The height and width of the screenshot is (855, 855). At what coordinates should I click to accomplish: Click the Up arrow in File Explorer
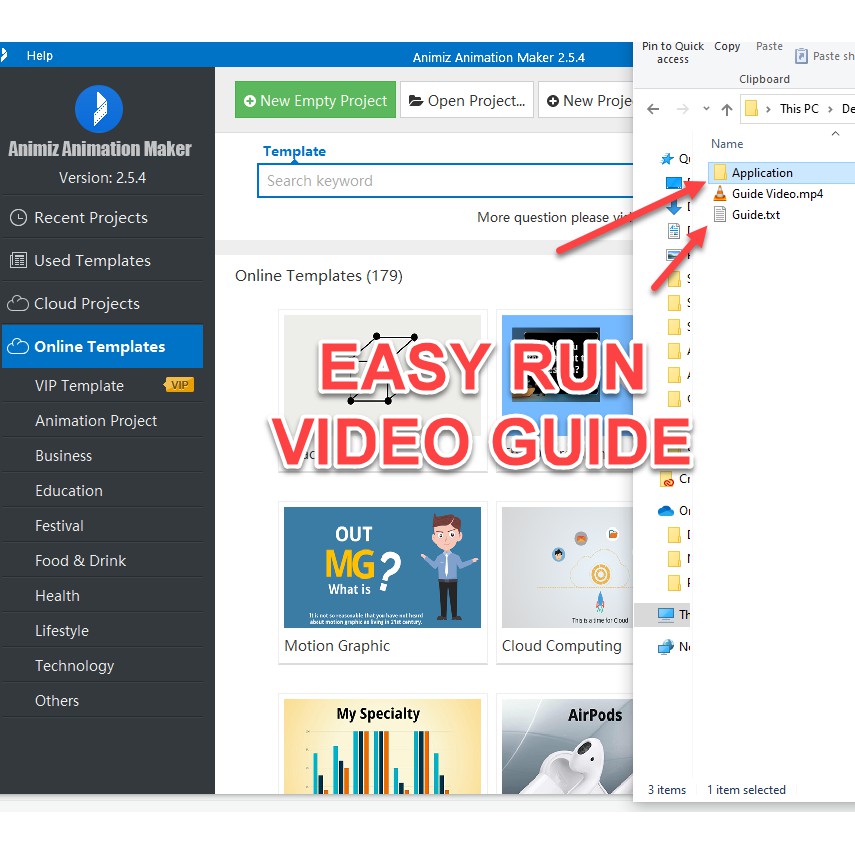coord(727,109)
